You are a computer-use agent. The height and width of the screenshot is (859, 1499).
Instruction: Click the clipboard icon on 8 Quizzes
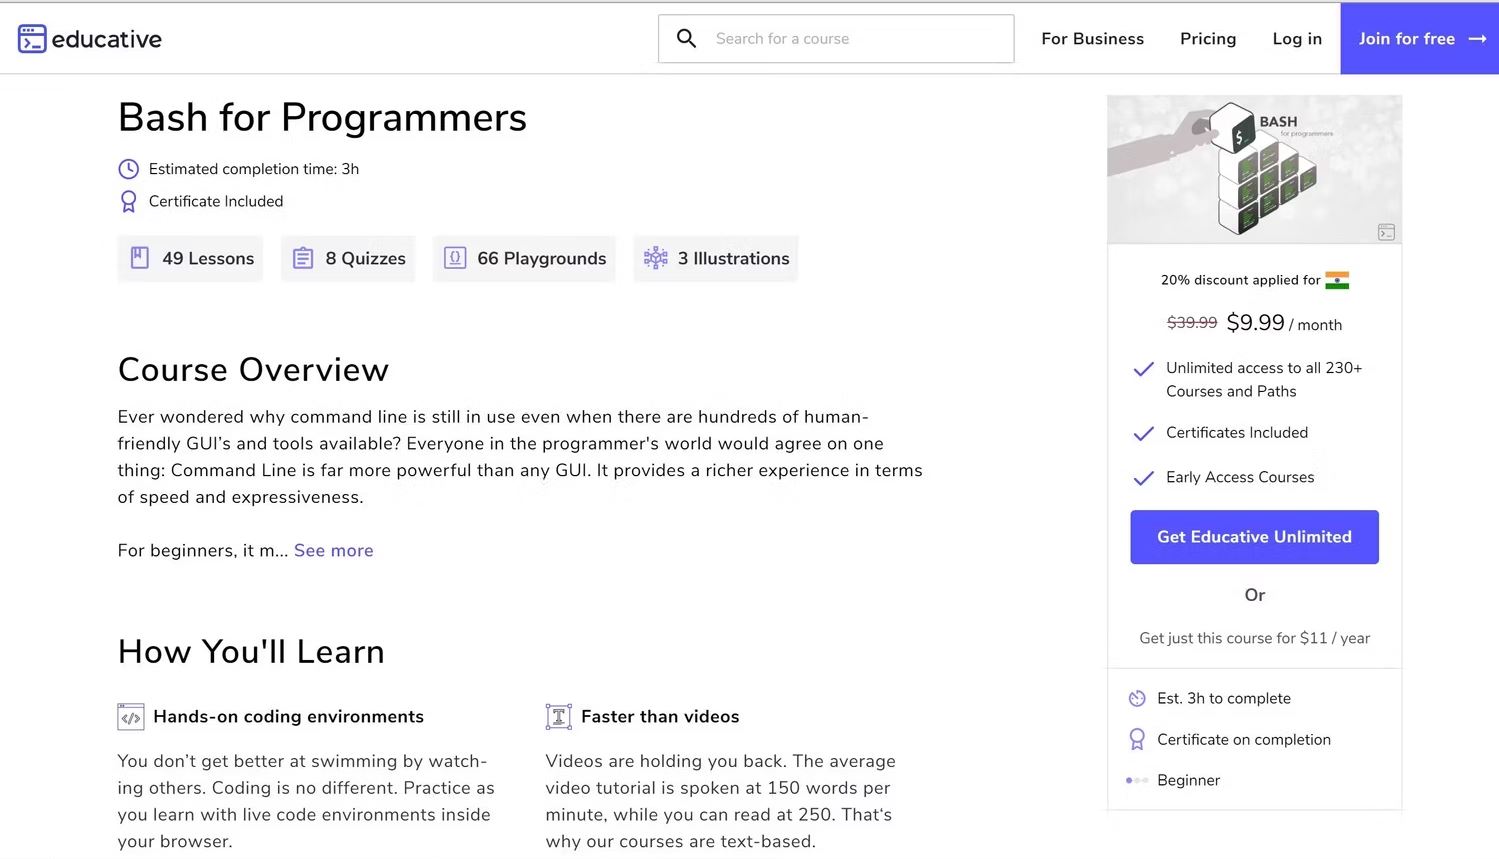[303, 258]
